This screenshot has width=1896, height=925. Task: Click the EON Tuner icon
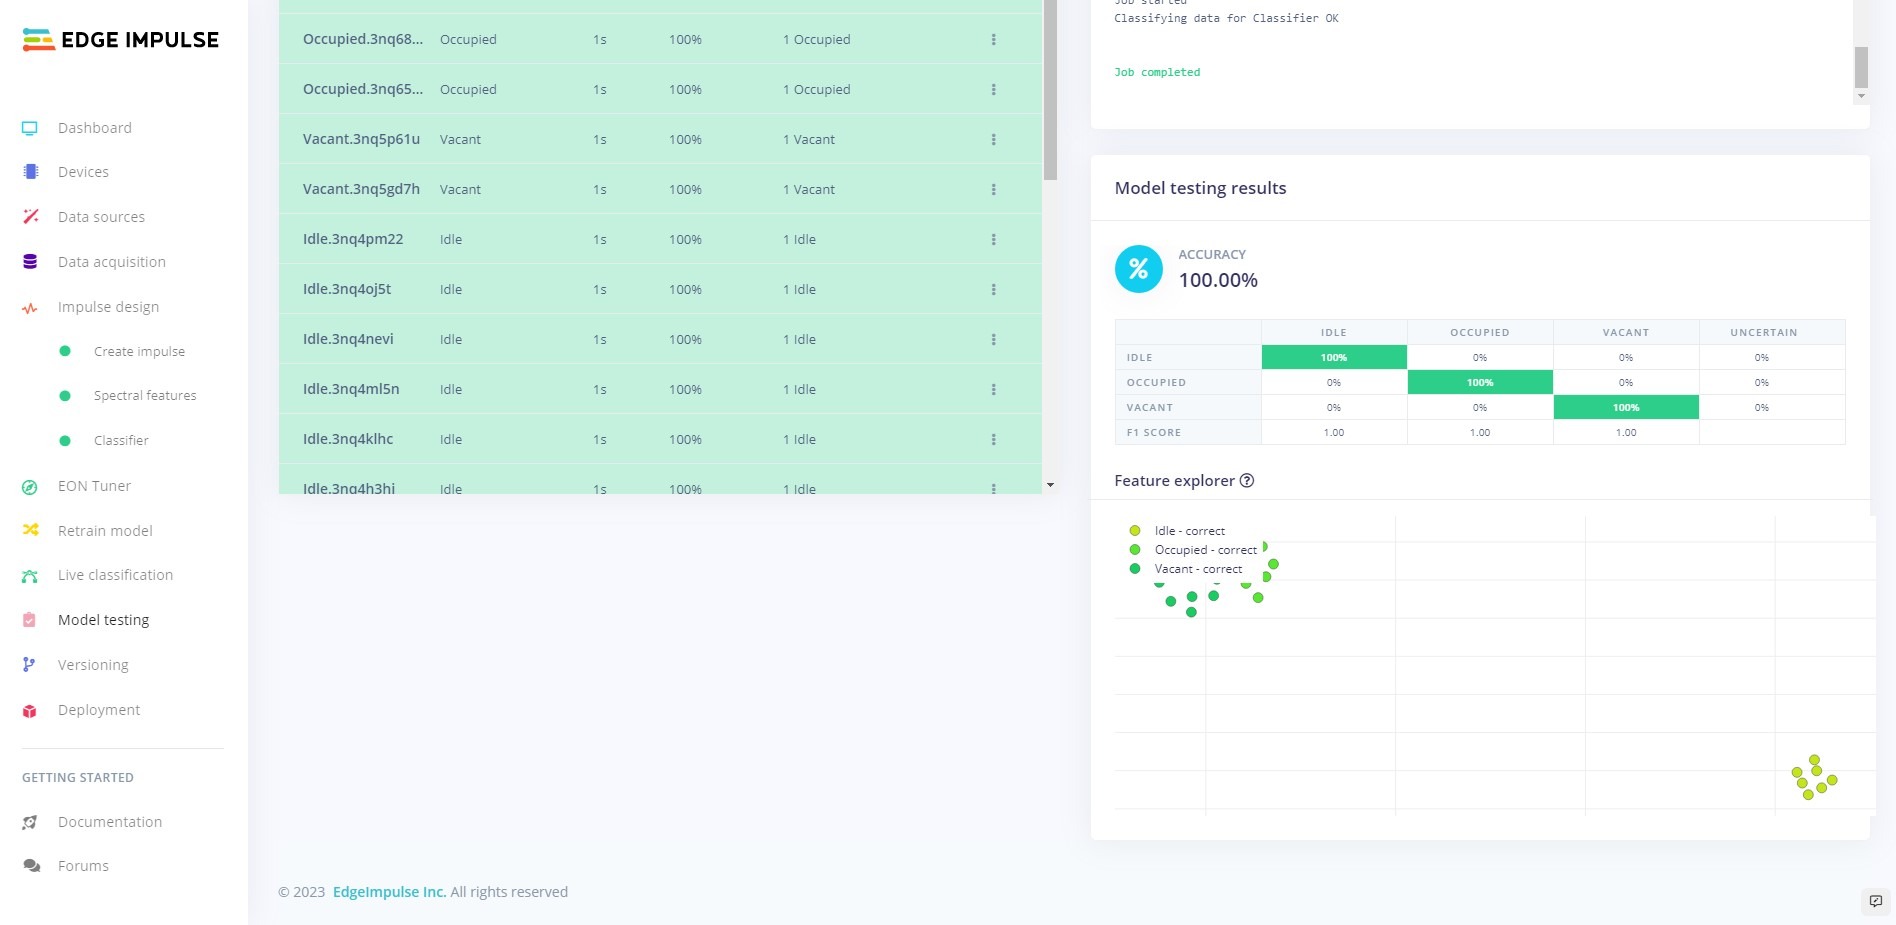coord(30,487)
